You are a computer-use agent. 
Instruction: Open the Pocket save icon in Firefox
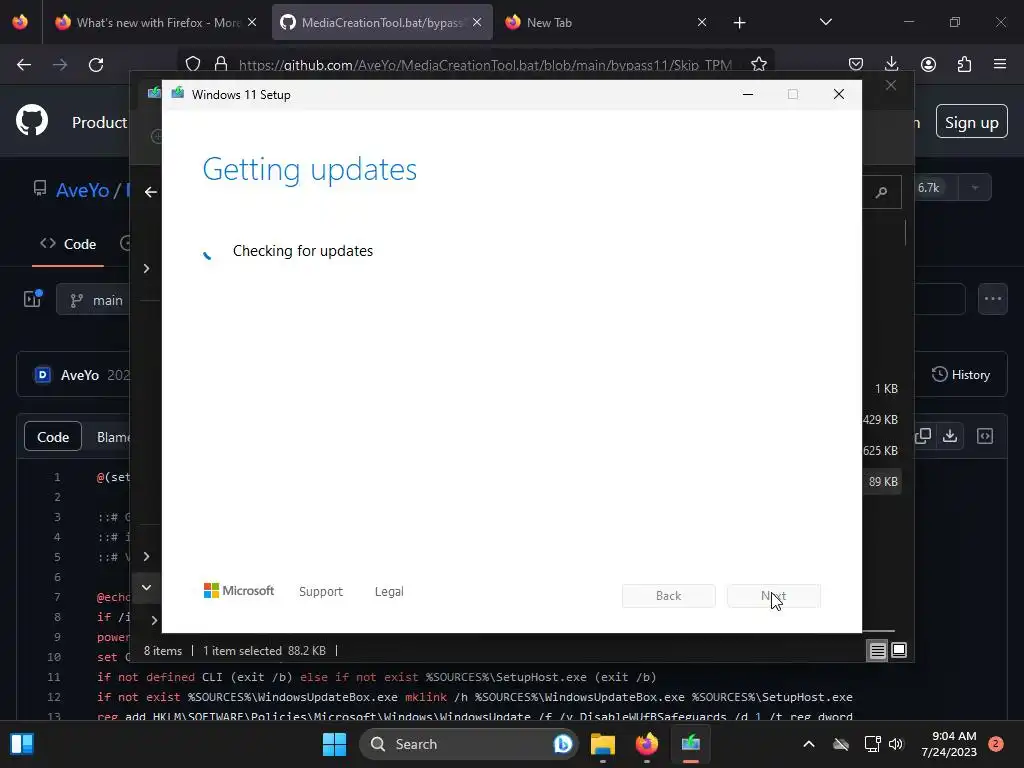pyautogui.click(x=856, y=64)
